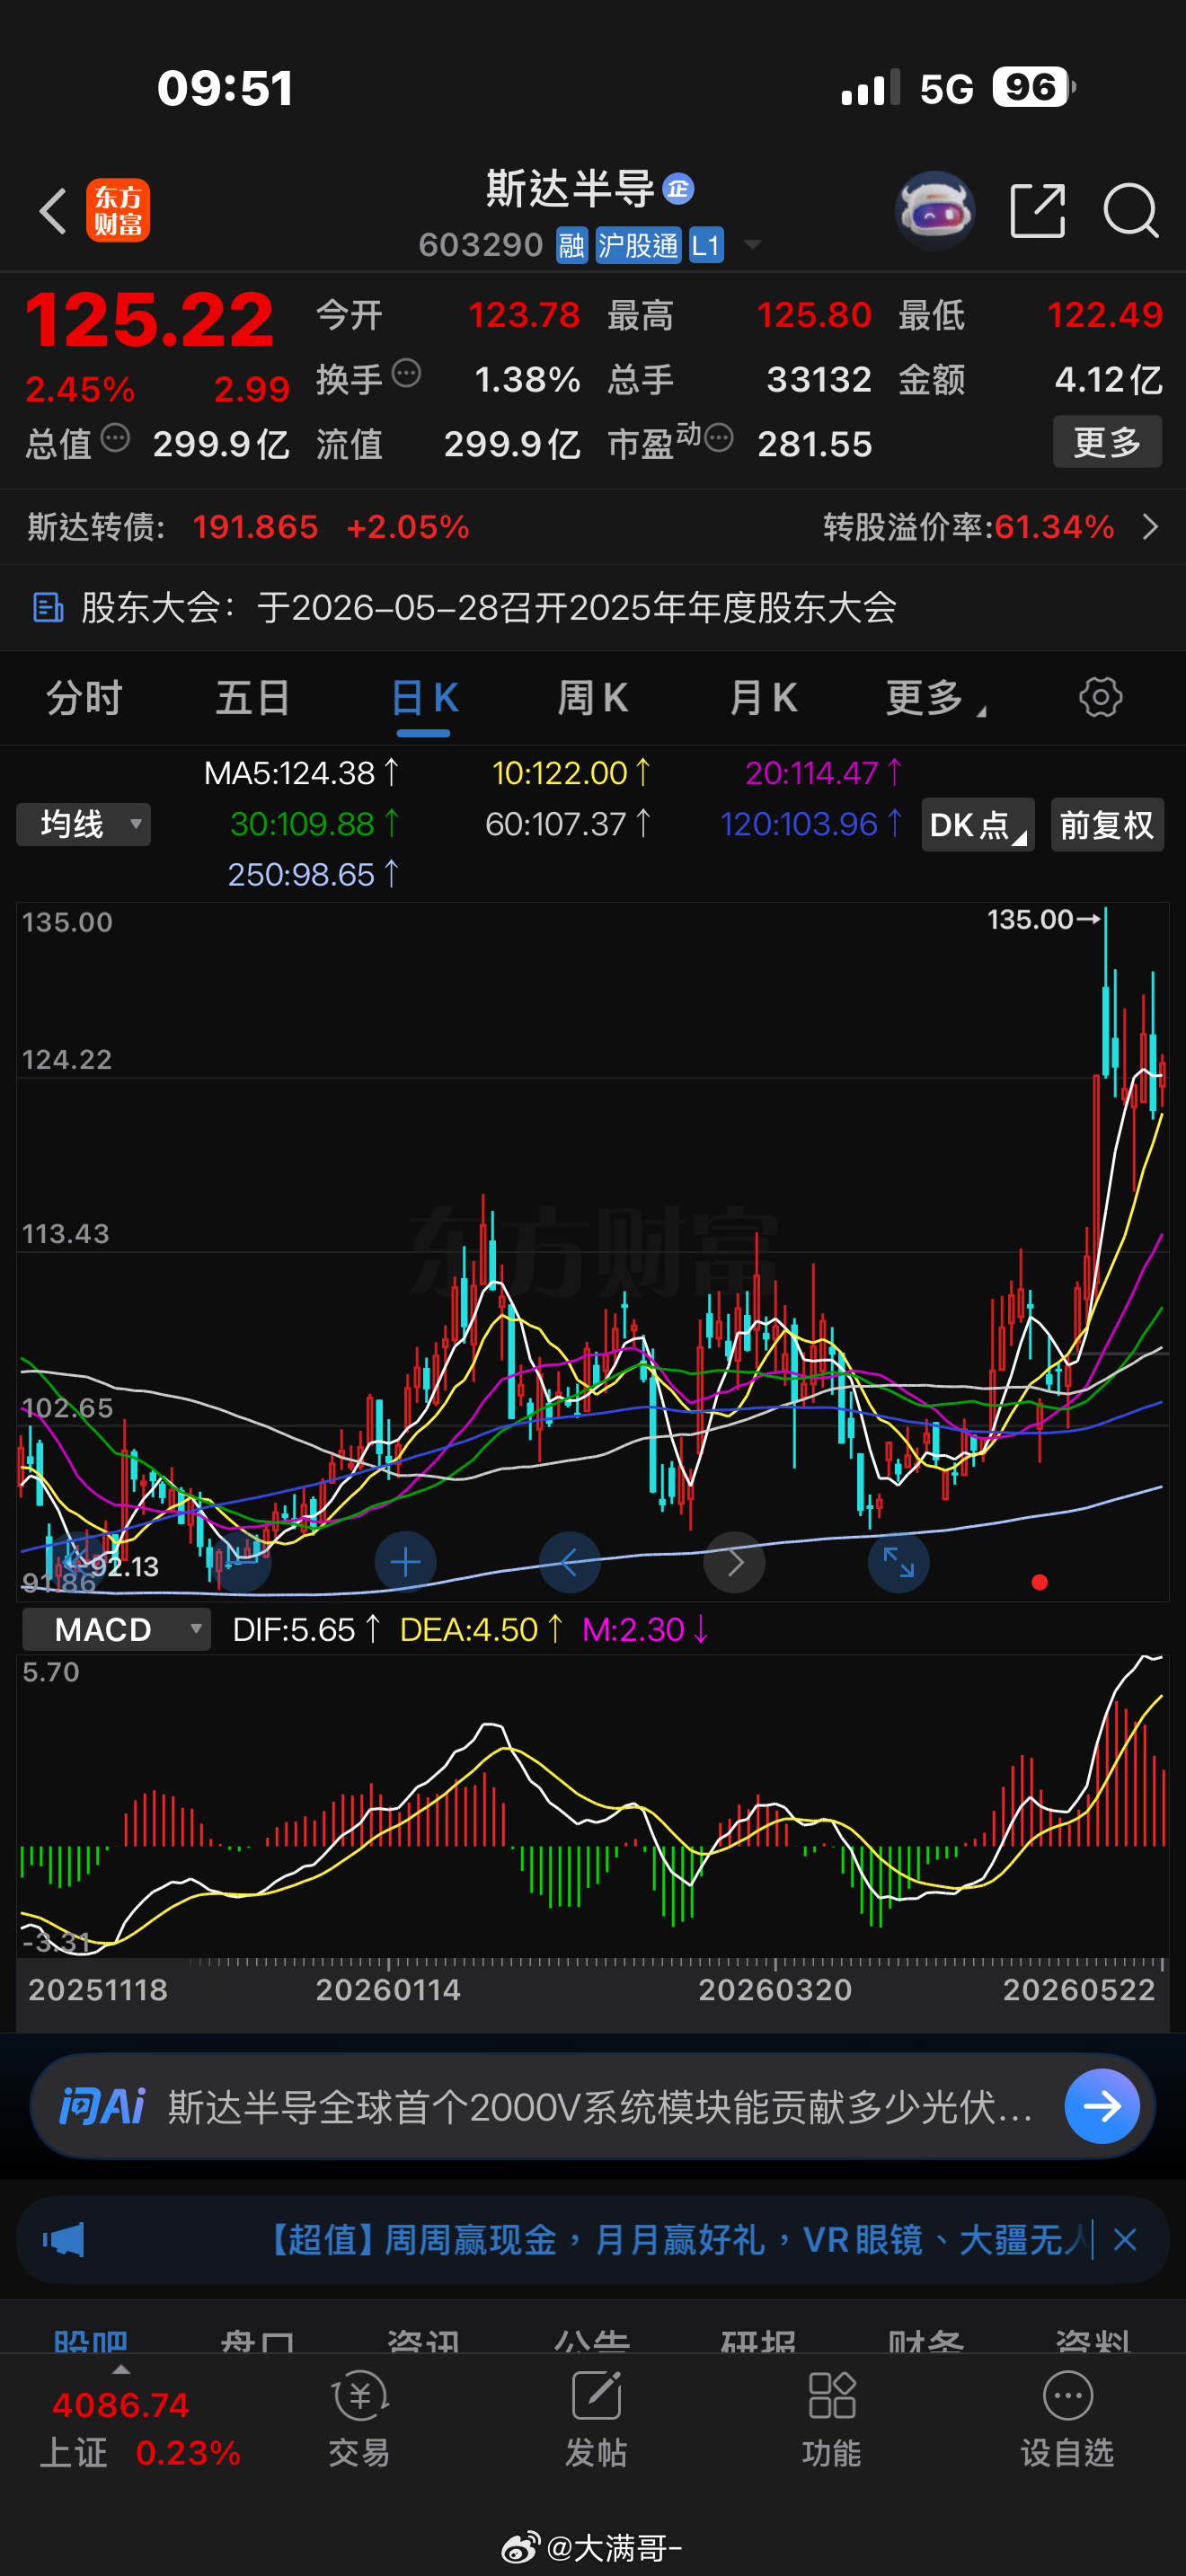Viewport: 1186px width, 2576px height.
Task: Tap the L1 quote level tag
Action: [x=706, y=245]
